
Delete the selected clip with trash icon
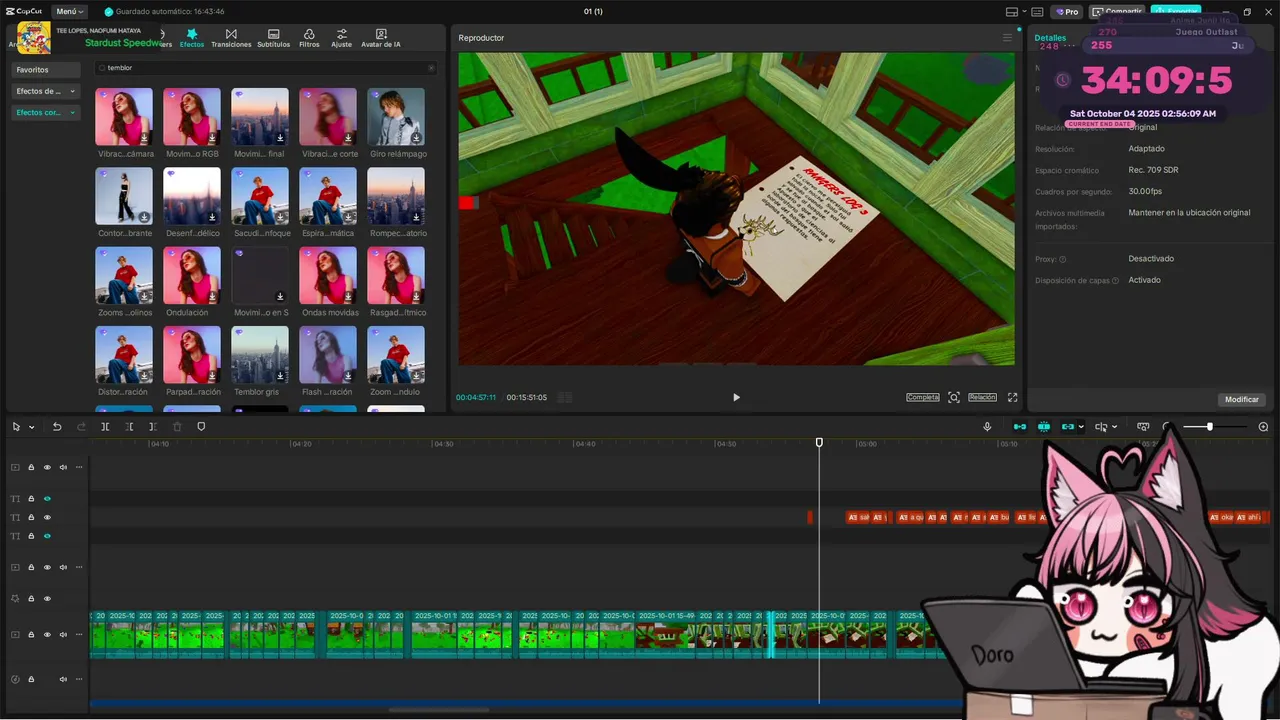click(177, 427)
